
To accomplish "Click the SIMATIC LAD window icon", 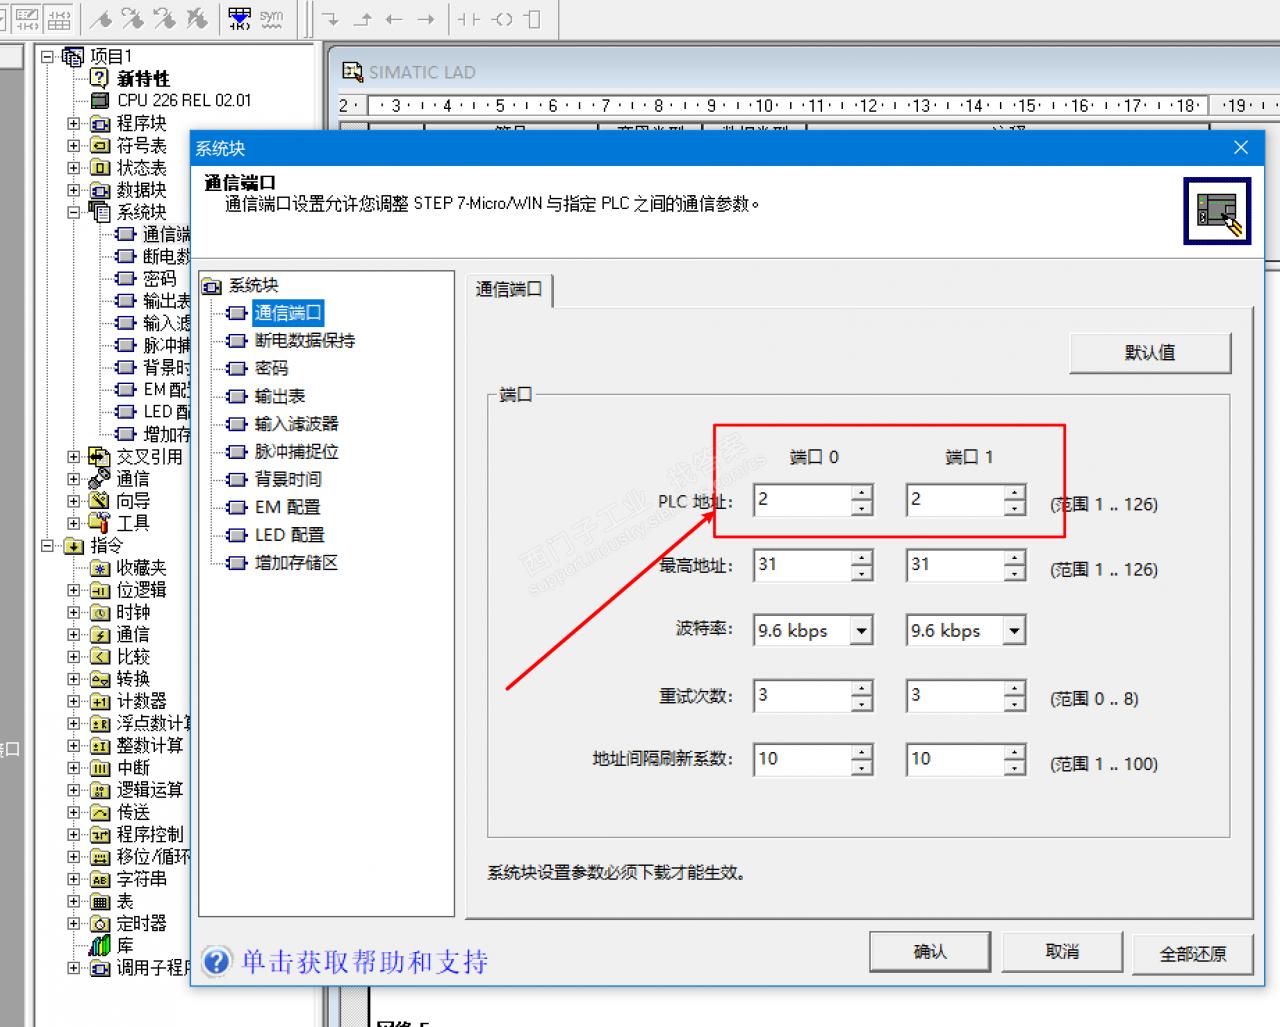I will pyautogui.click(x=352, y=72).
